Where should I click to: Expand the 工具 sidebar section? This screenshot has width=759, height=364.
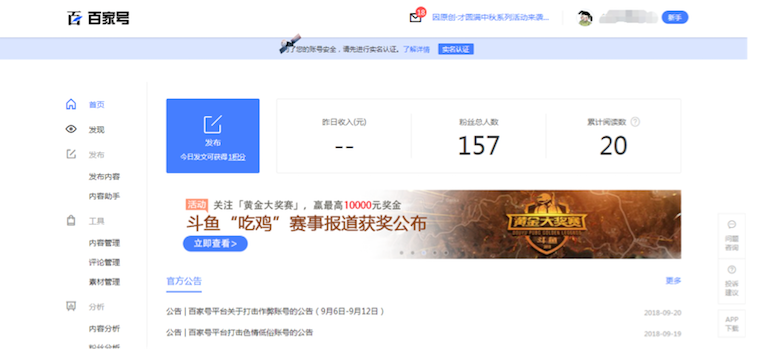(96, 221)
